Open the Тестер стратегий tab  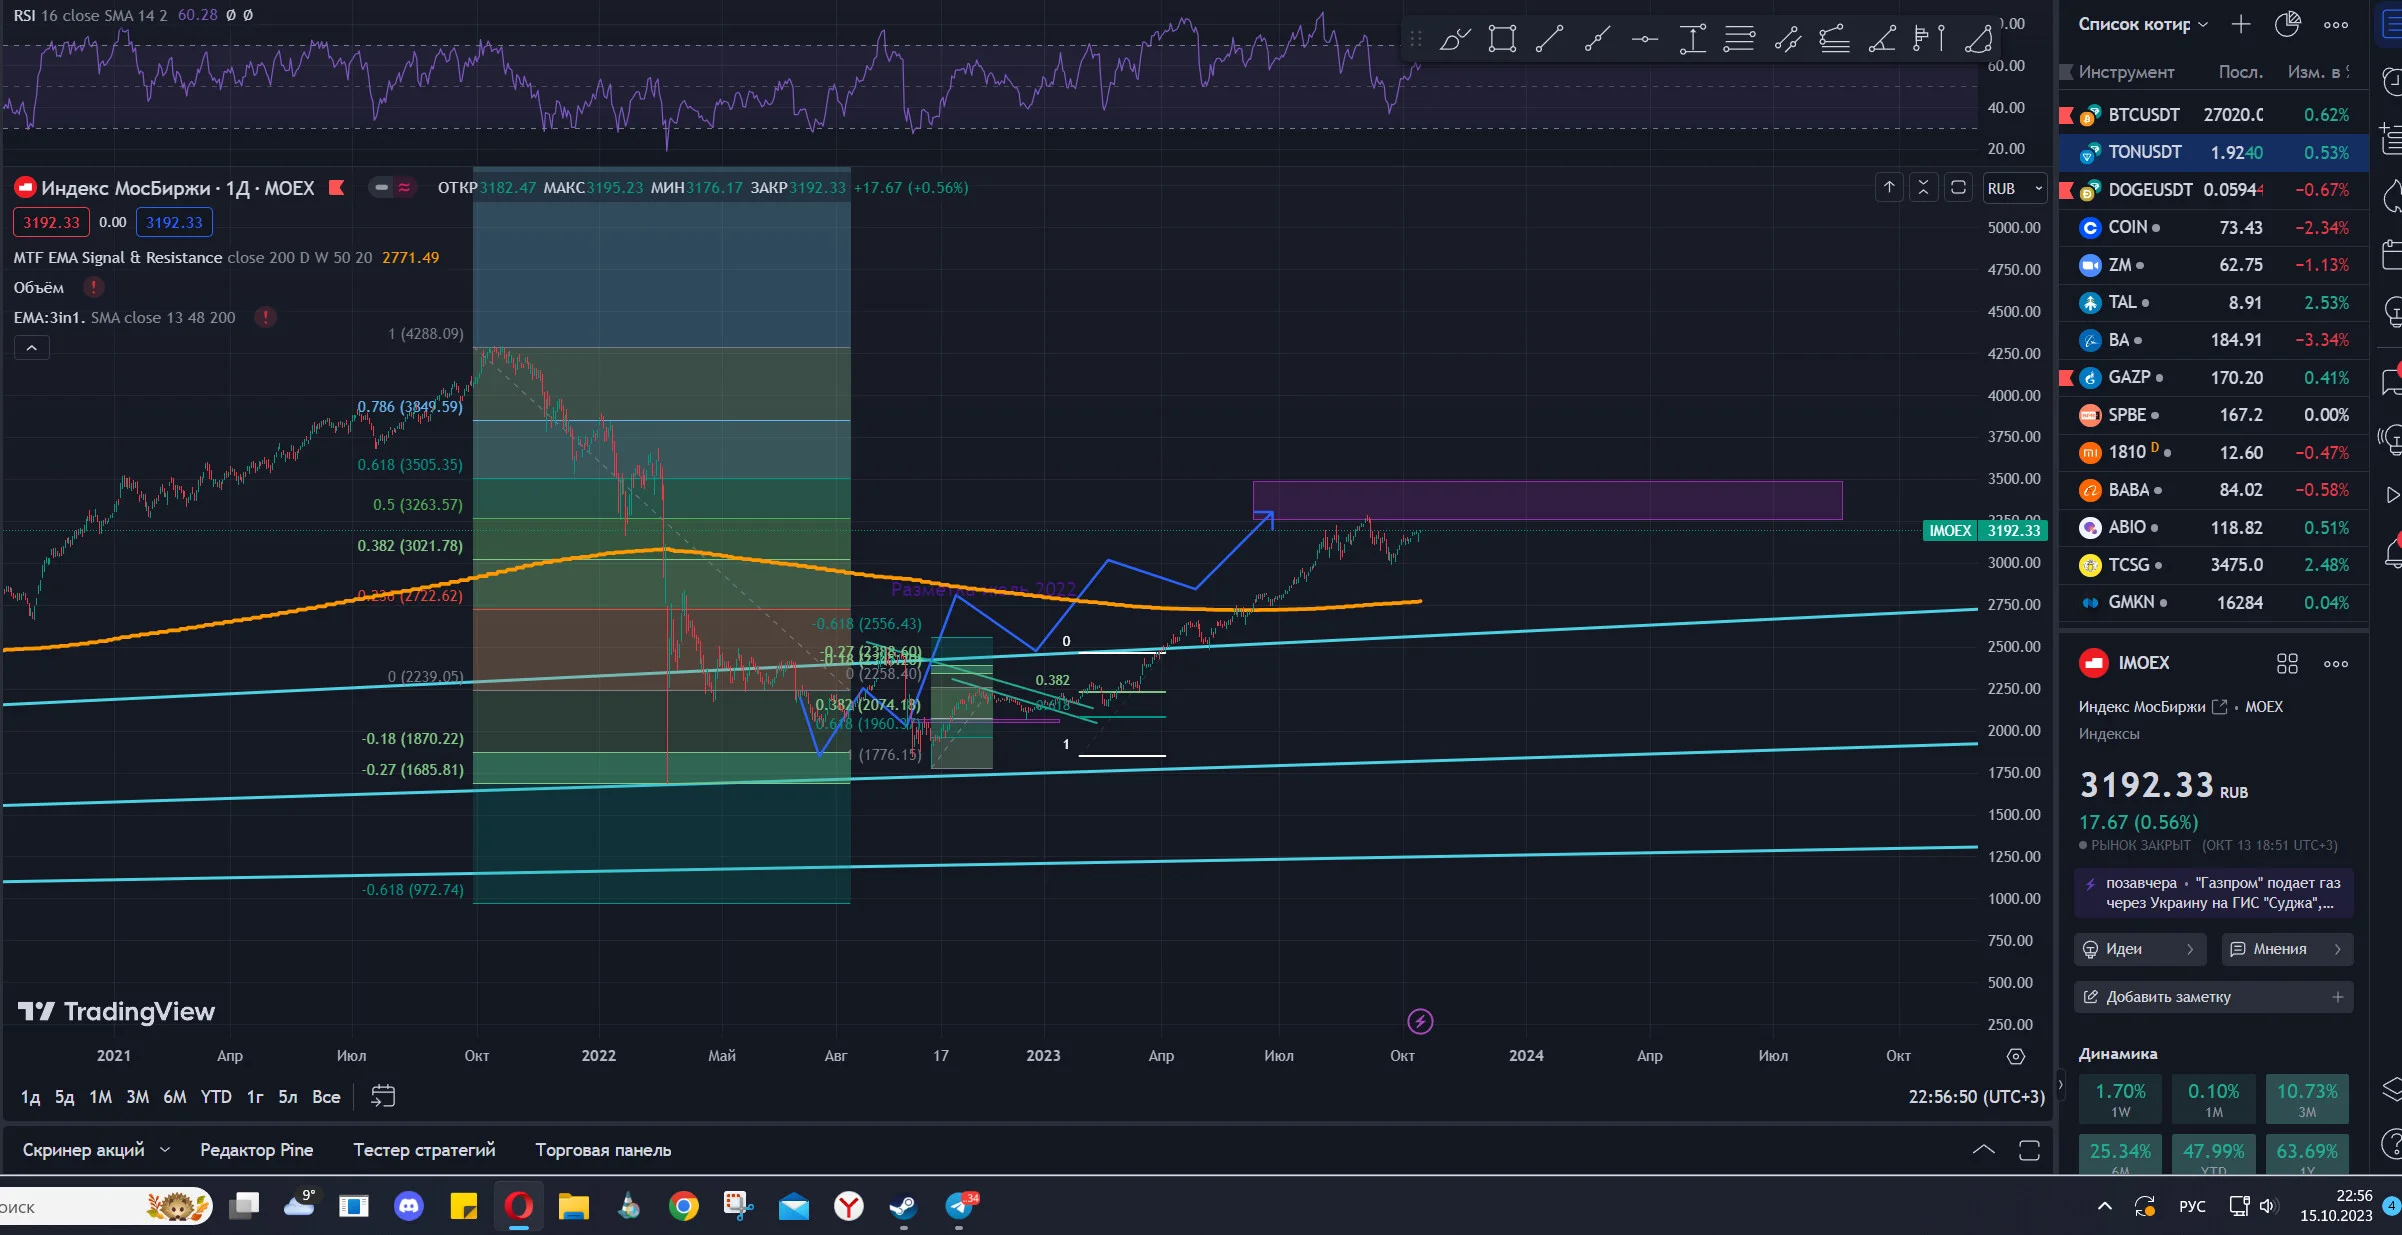tap(424, 1150)
